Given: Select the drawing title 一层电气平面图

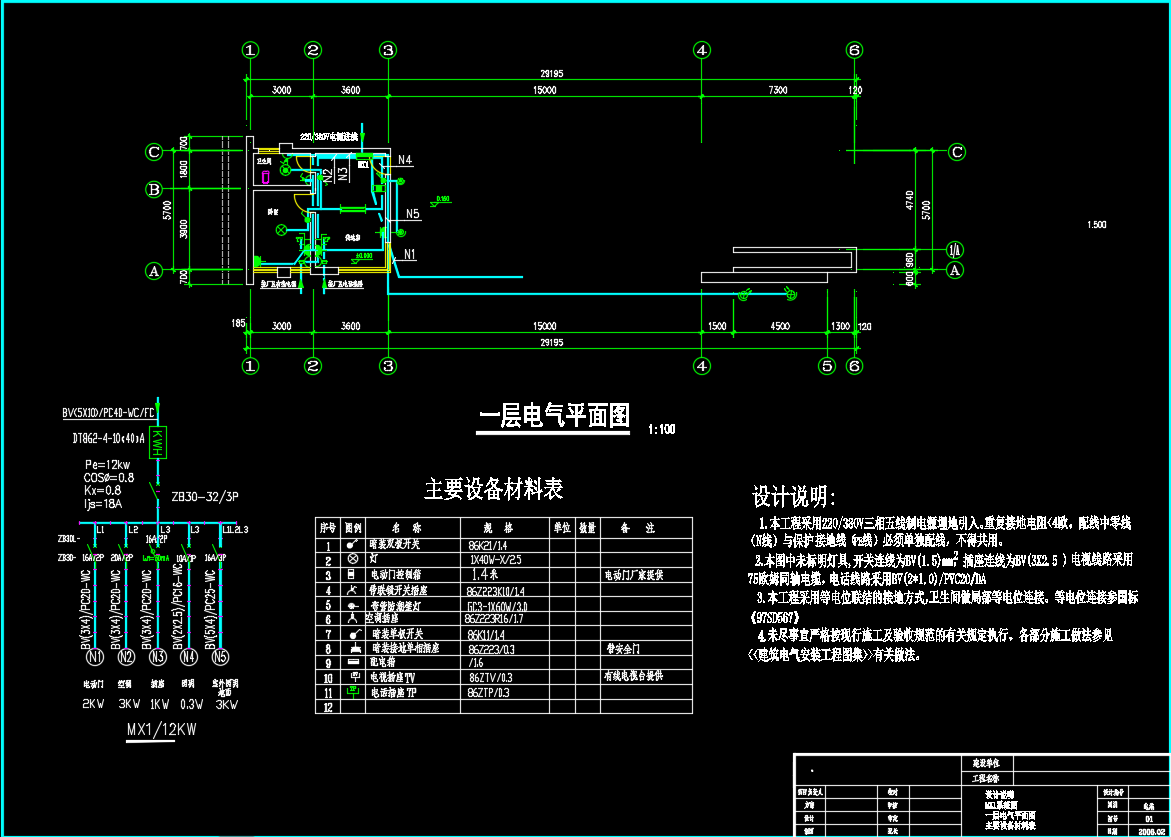Looking at the screenshot, I should pyautogui.click(x=554, y=416).
